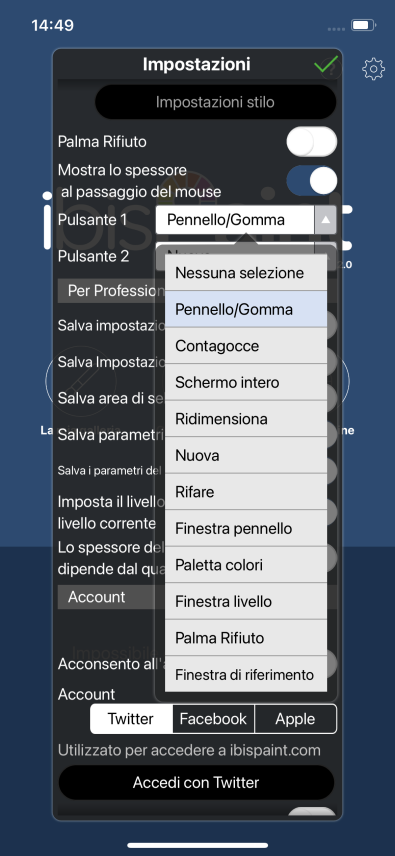Pick Paletta colori from the list

246,565
